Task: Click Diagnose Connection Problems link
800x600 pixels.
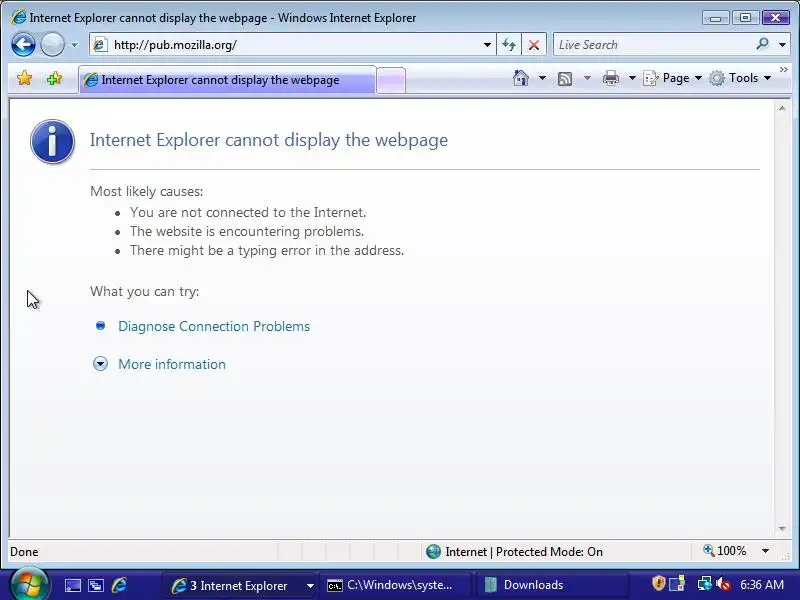Action: 214,327
